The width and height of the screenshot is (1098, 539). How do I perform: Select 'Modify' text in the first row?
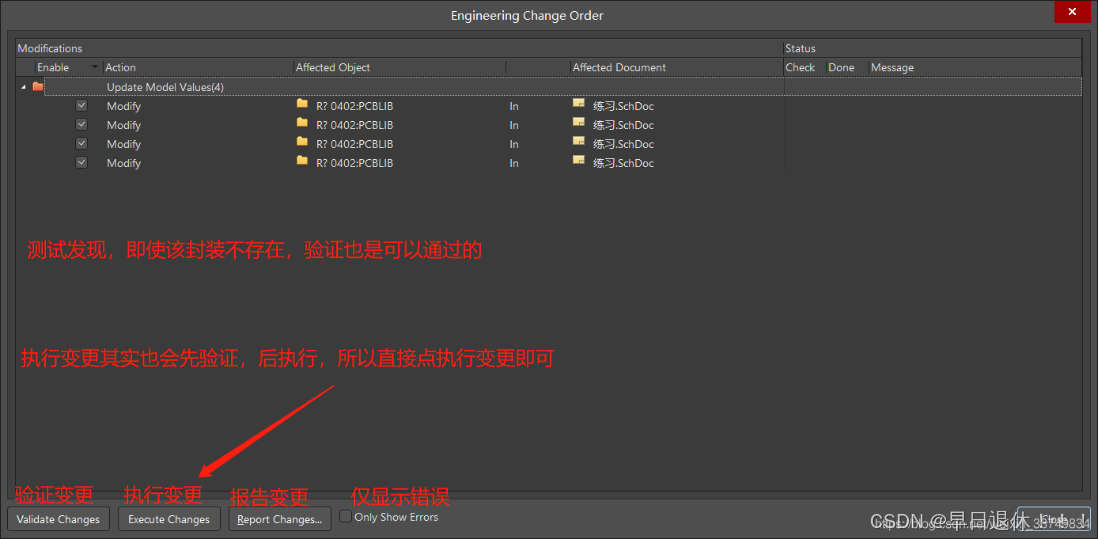(x=124, y=106)
